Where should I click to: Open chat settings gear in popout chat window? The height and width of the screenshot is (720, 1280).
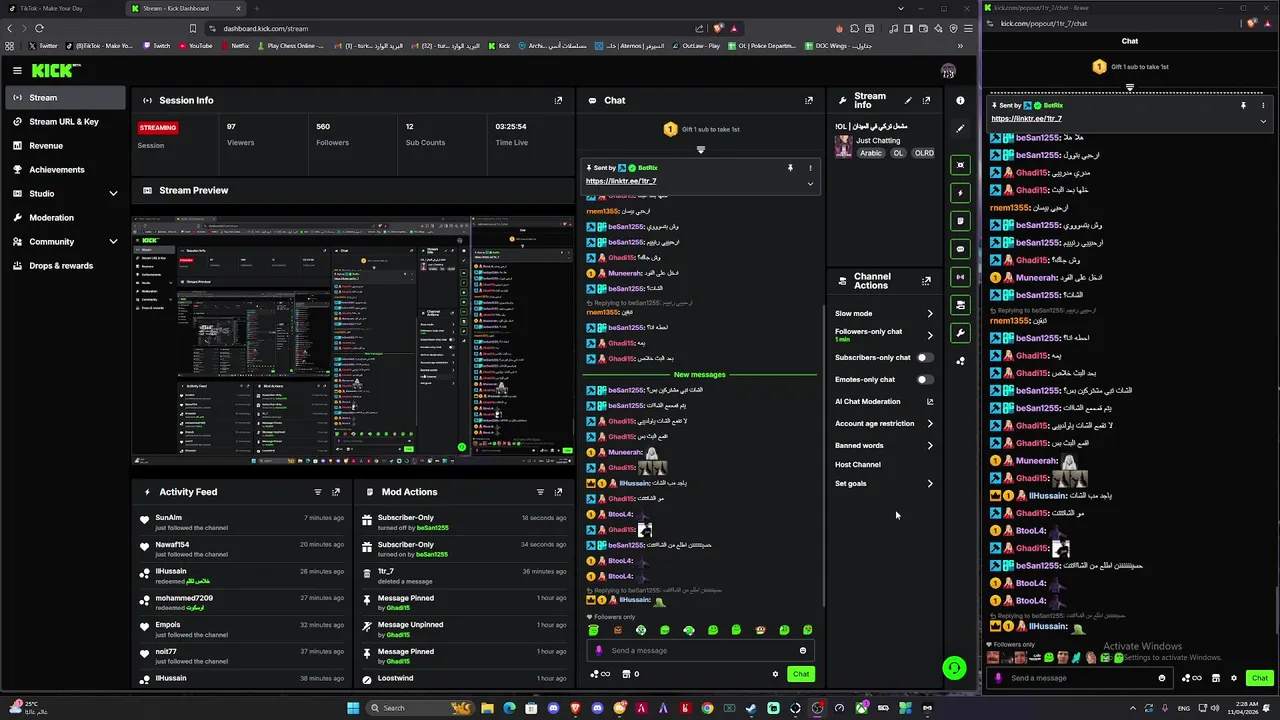1235,678
